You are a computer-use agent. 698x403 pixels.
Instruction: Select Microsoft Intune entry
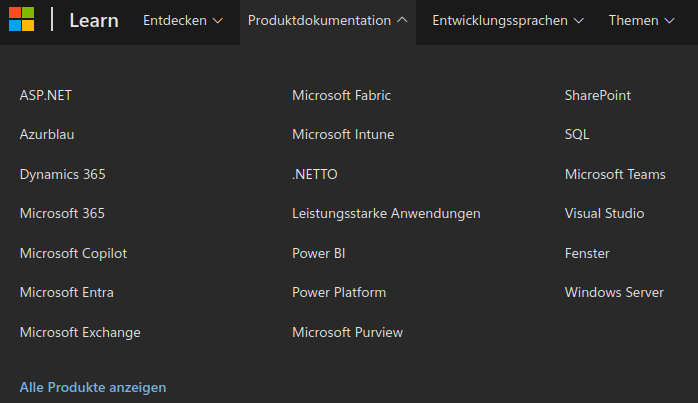click(343, 134)
